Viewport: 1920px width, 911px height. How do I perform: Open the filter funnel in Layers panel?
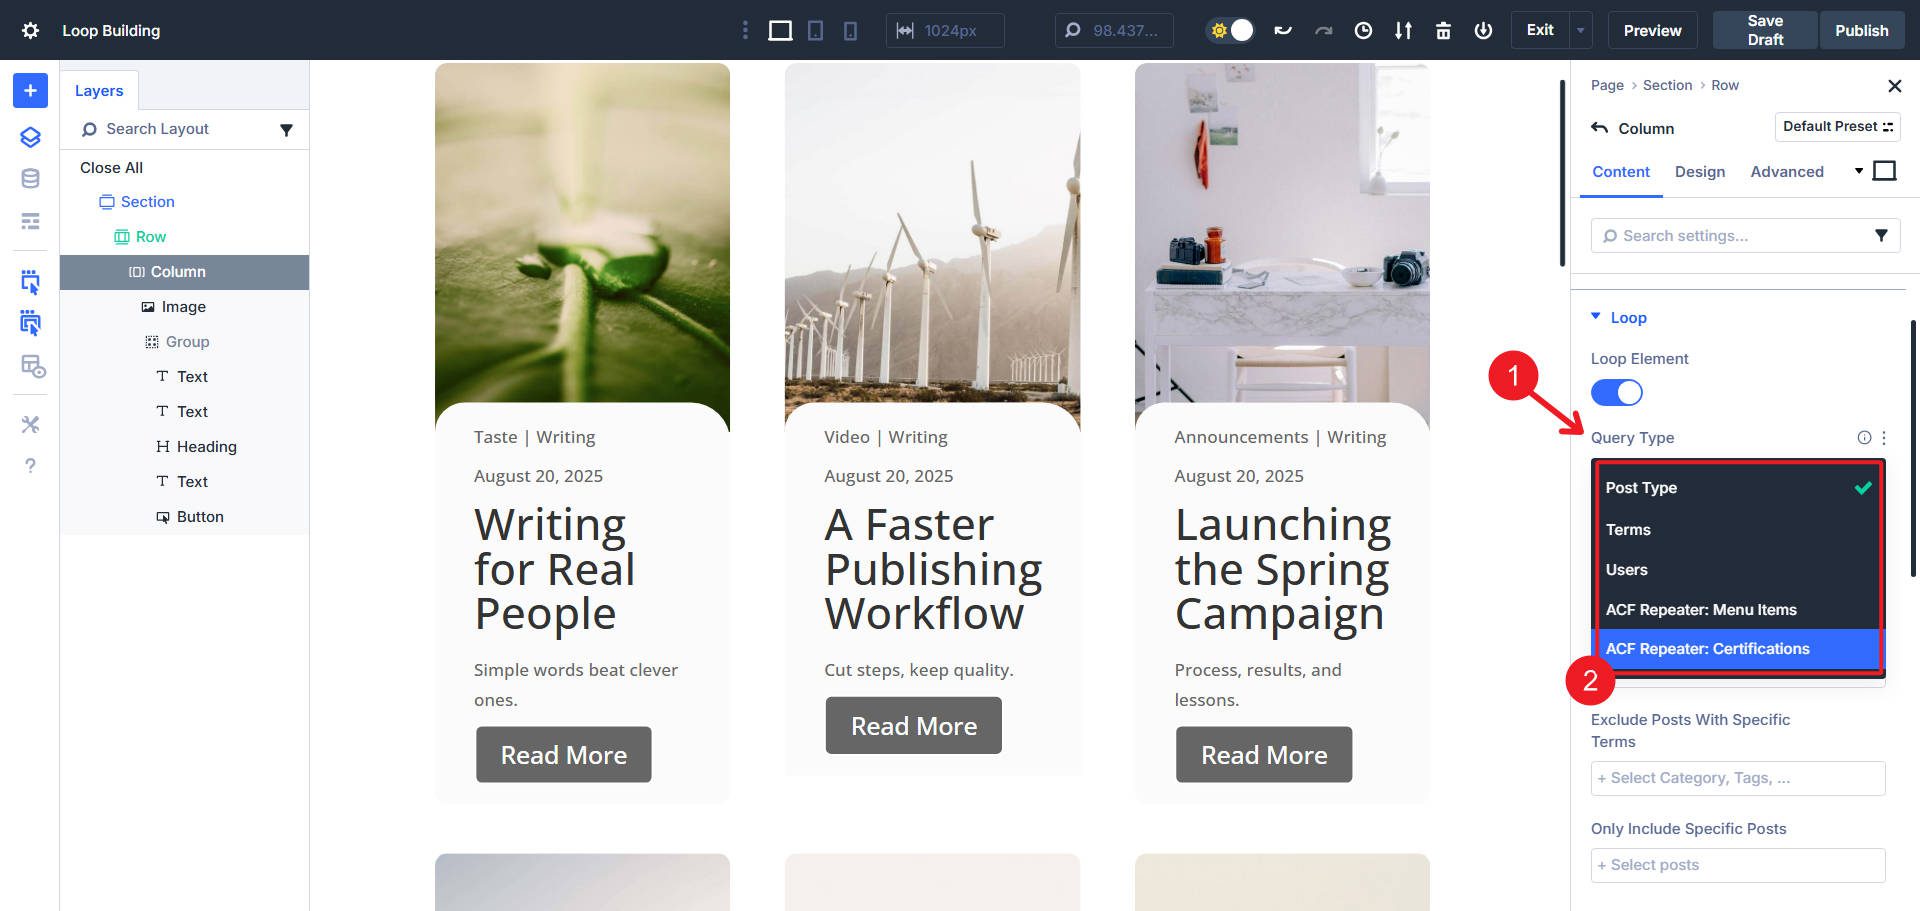tap(286, 130)
